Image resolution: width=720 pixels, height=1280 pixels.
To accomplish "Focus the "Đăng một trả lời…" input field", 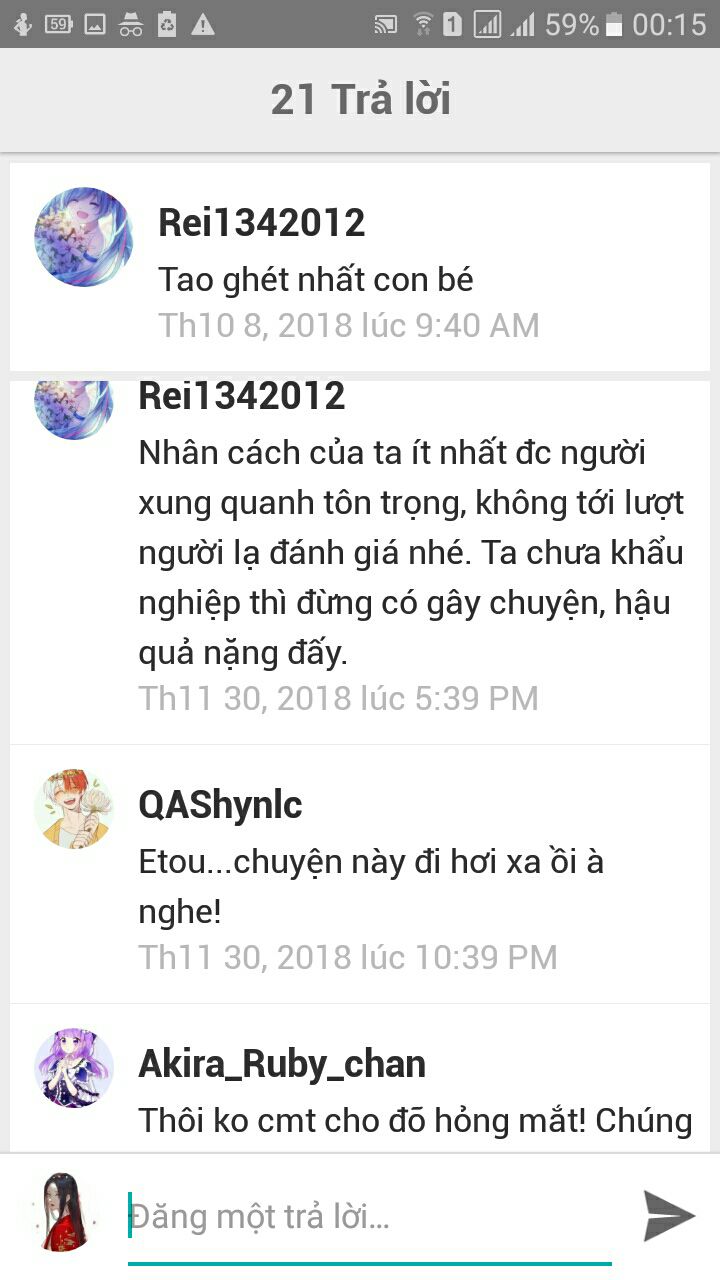I will (370, 1218).
